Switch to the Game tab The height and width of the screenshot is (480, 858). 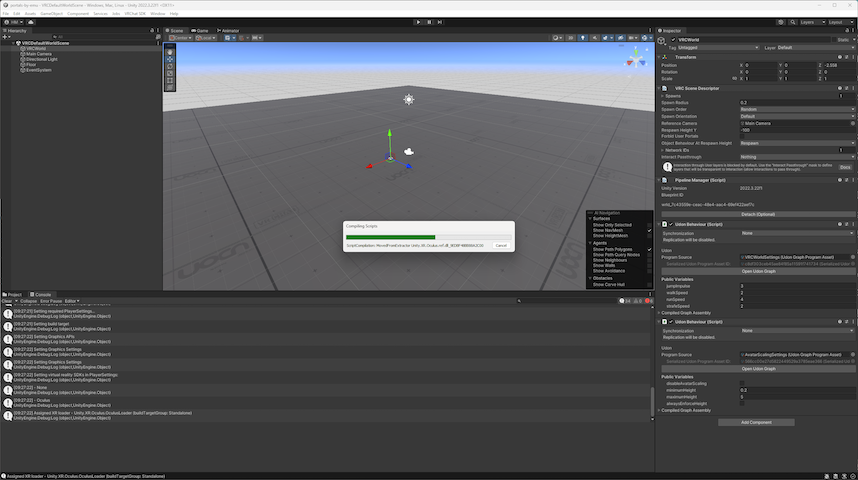click(200, 31)
